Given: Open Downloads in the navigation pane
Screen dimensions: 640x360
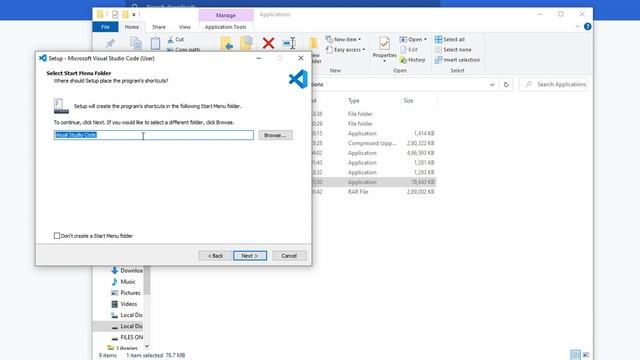Looking at the screenshot, I should pyautogui.click(x=127, y=270).
